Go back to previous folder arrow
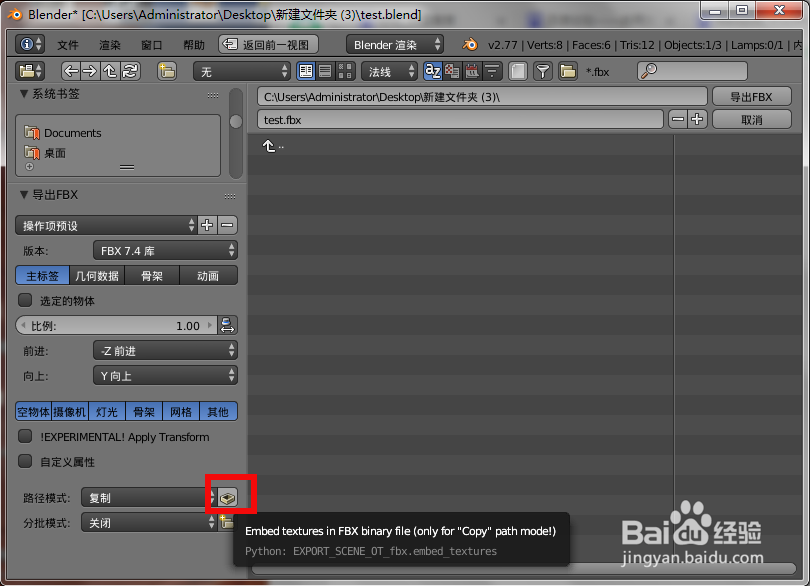 (x=71, y=71)
